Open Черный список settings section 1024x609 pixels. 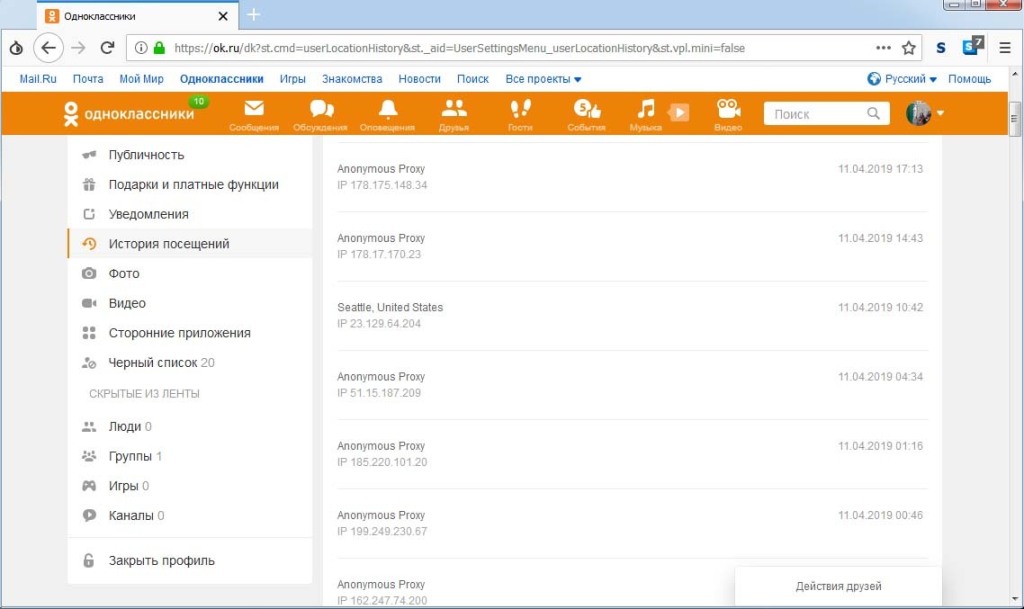point(154,363)
